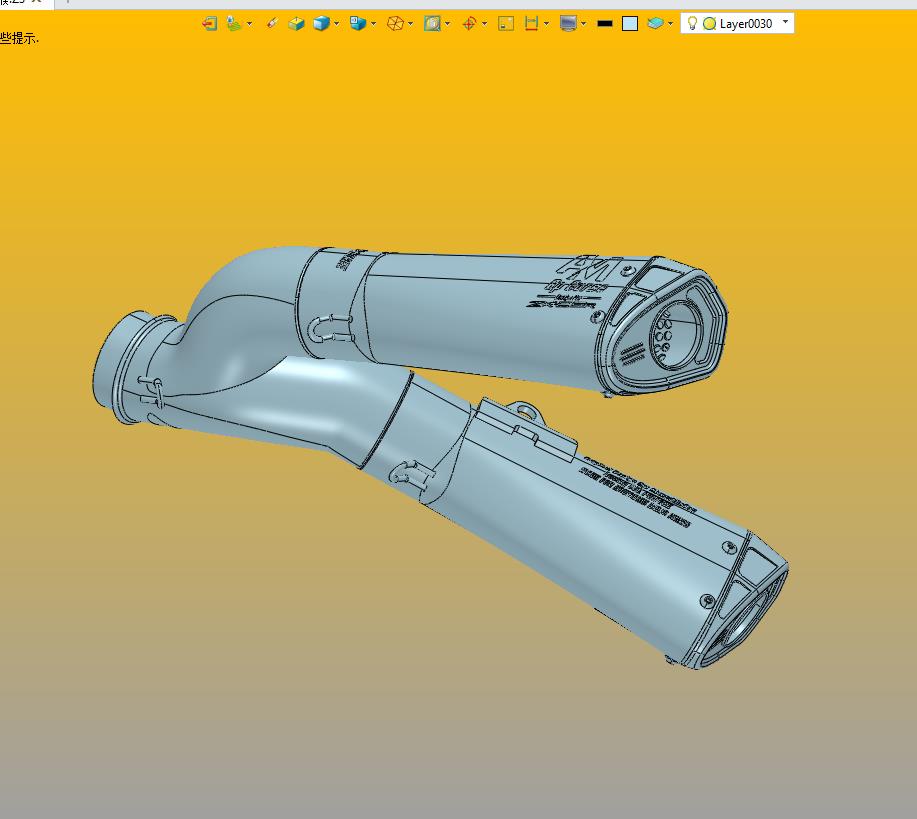Image resolution: width=917 pixels, height=819 pixels.
Task: Expand the inquire icon dropdown arrow
Action: tap(448, 24)
